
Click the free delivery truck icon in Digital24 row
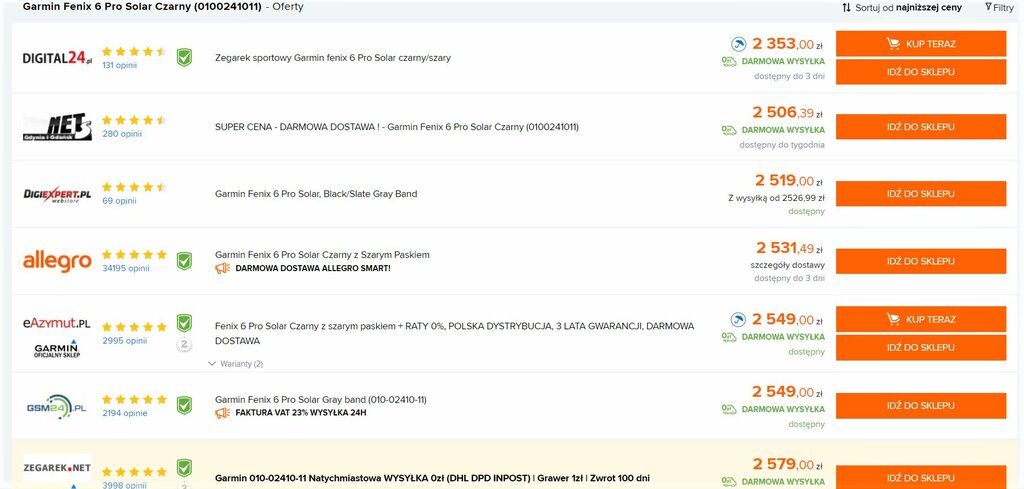click(729, 61)
